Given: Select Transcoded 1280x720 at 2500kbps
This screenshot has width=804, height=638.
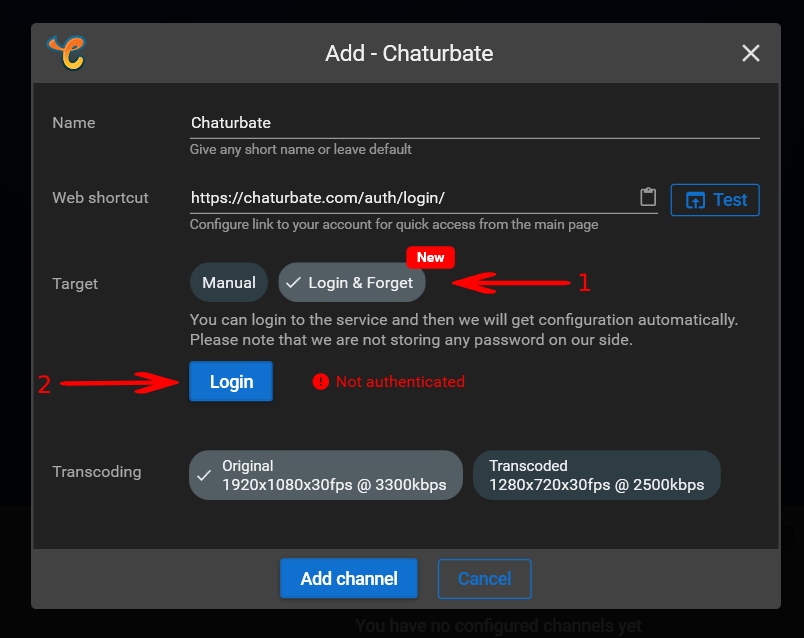Looking at the screenshot, I should tap(596, 475).
